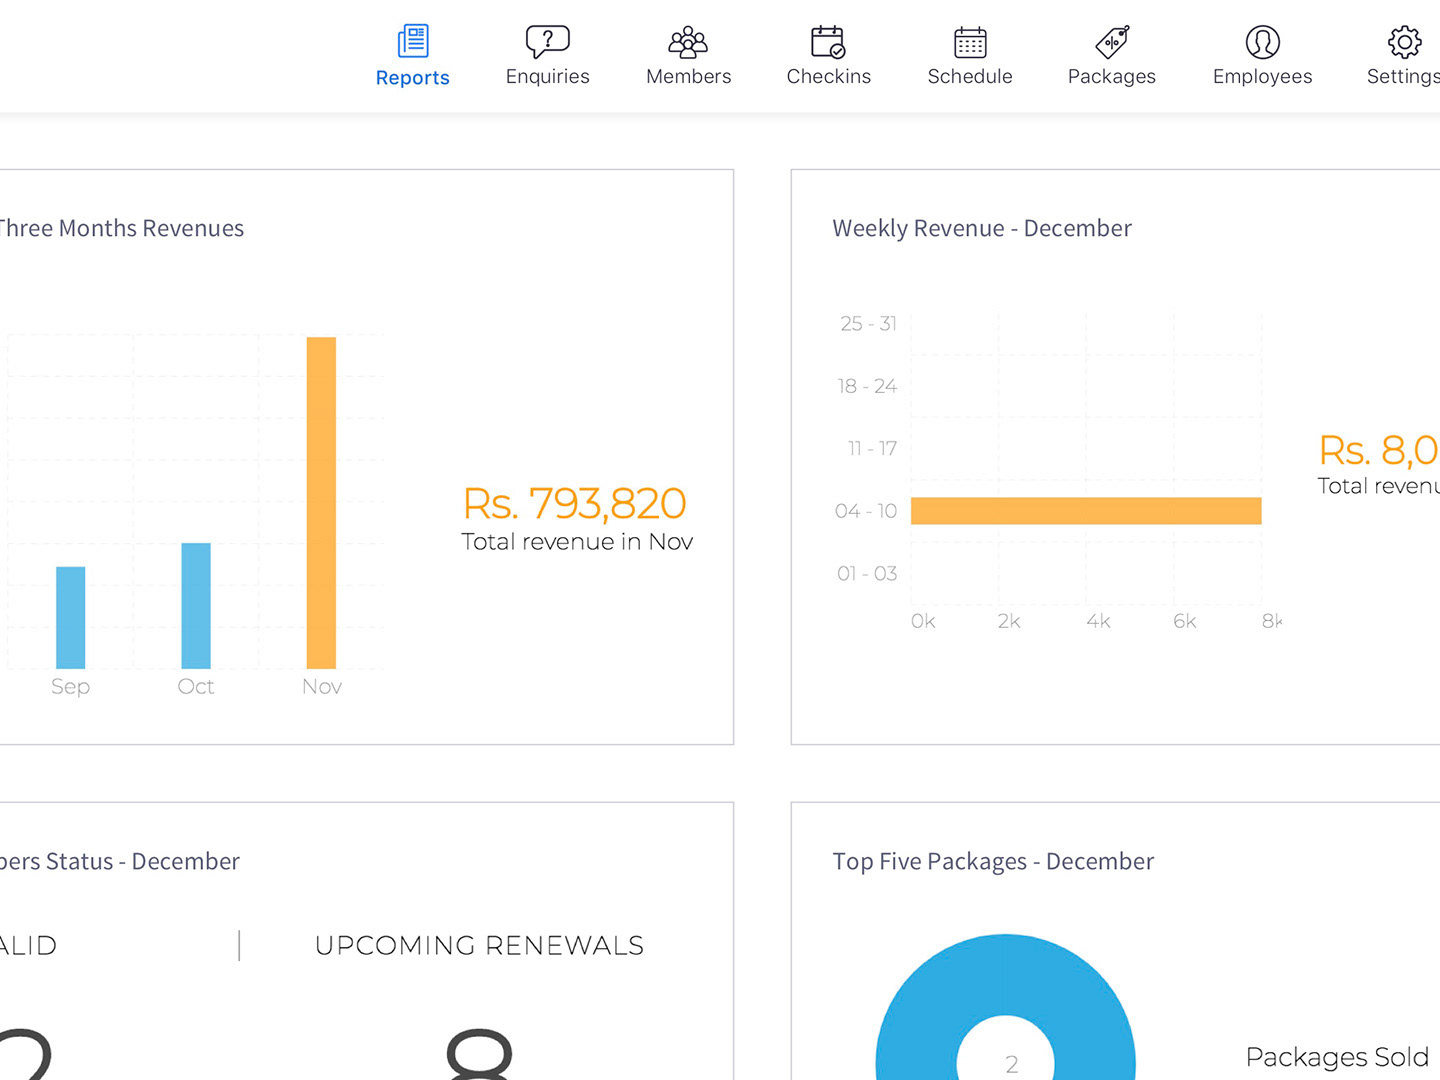
Task: Click the 'Three Months Revenues' title
Action: pyautogui.click(x=122, y=228)
